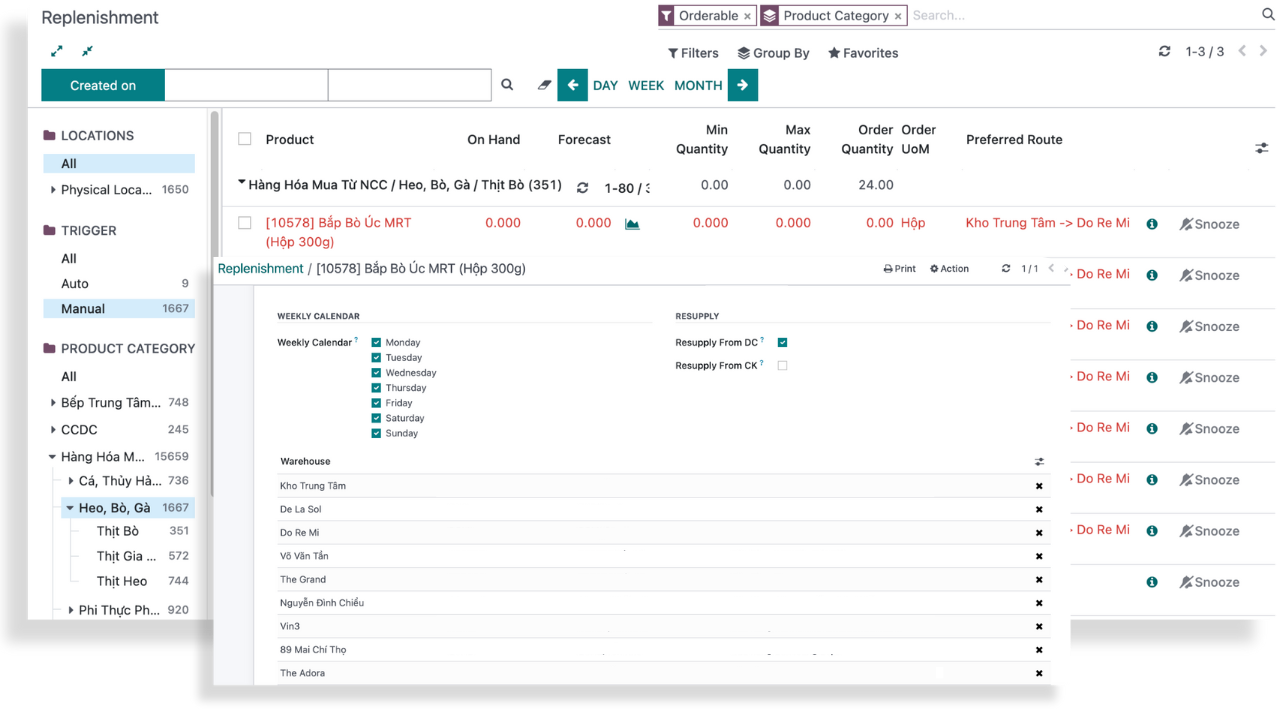Image resolution: width=1280 pixels, height=714 pixels.
Task: Switch to WEEK view
Action: tap(646, 85)
